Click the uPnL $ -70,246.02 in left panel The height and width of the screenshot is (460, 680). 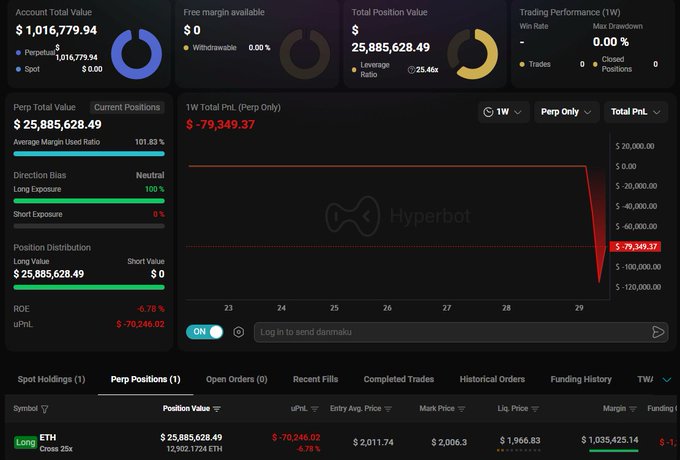click(x=141, y=324)
